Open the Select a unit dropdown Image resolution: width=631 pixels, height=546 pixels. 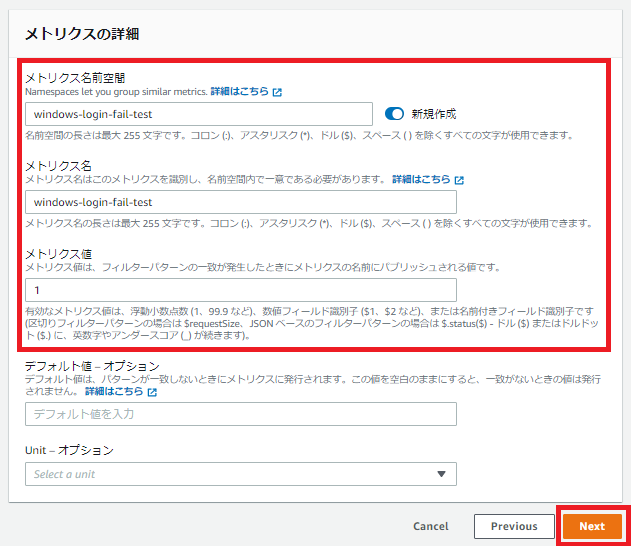241,474
